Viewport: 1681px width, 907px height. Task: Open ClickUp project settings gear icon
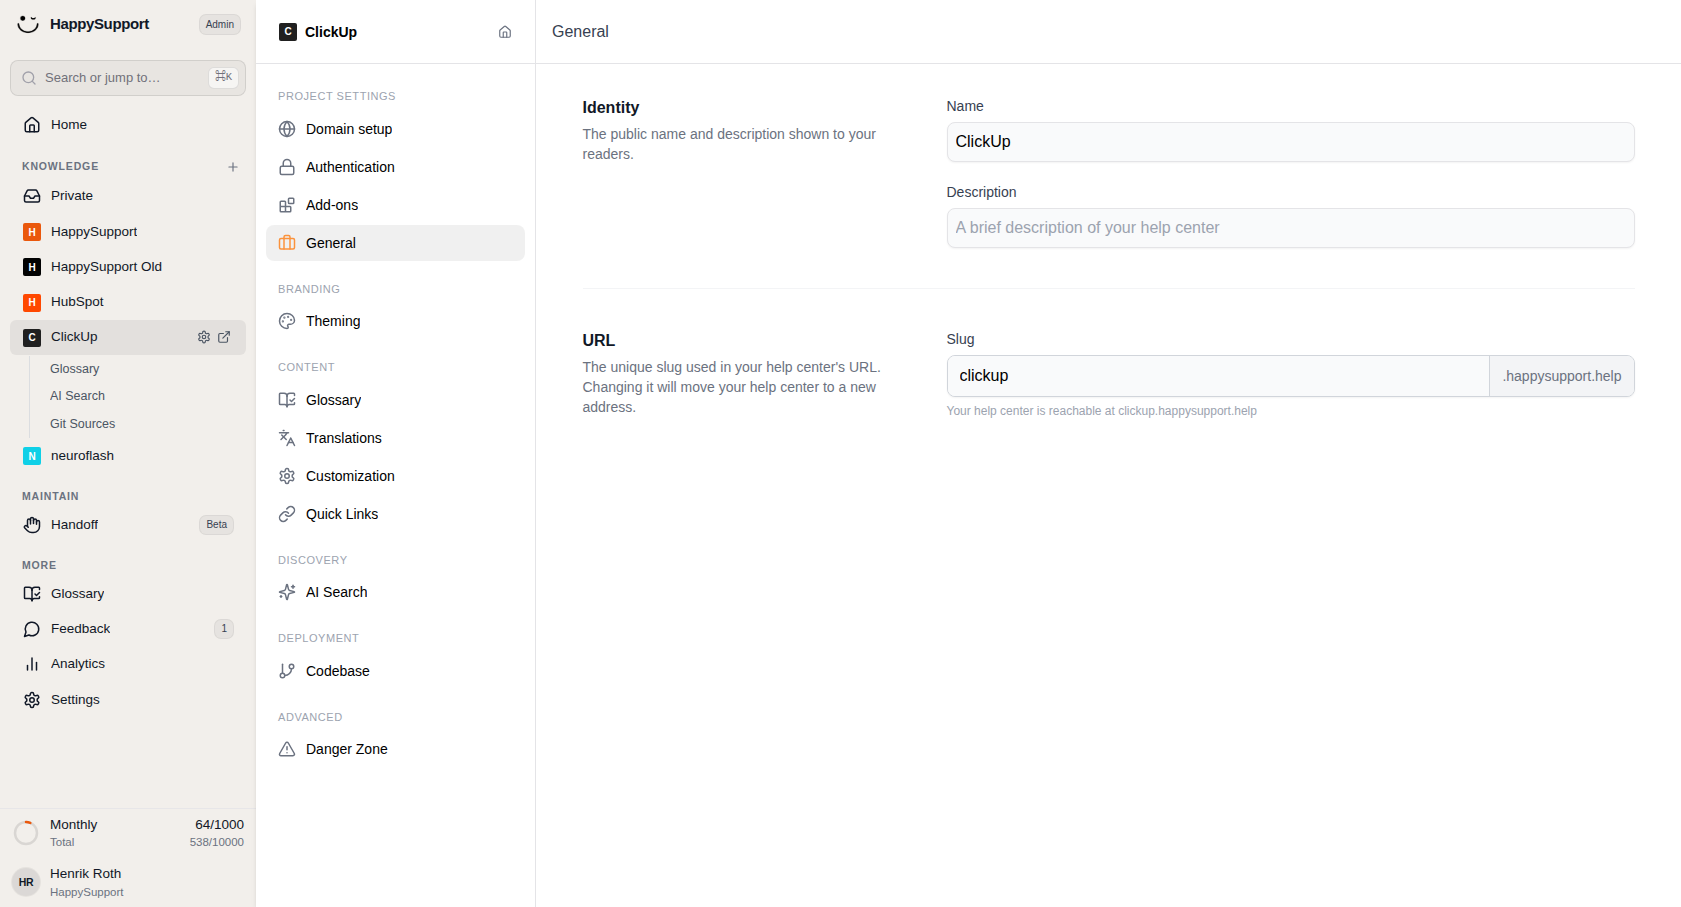(204, 337)
